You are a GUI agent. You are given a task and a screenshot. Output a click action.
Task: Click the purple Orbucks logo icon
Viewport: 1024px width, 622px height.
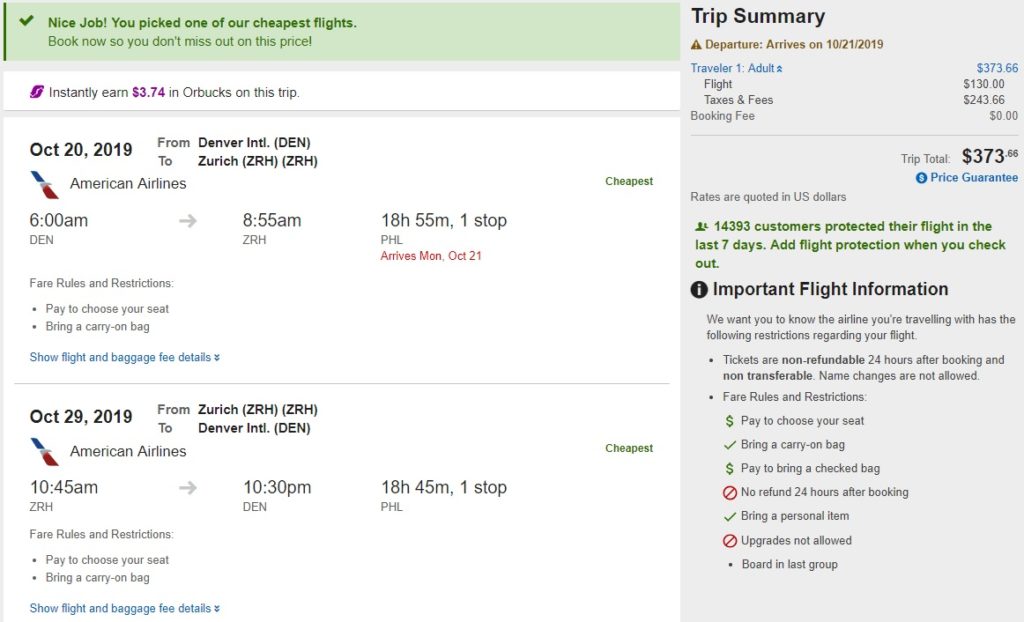[37, 92]
